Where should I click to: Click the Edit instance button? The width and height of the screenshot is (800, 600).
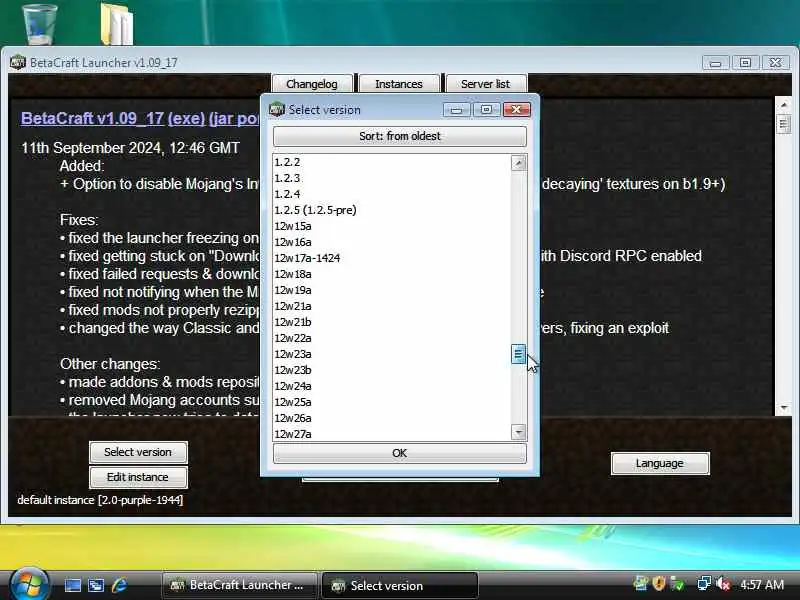(138, 477)
